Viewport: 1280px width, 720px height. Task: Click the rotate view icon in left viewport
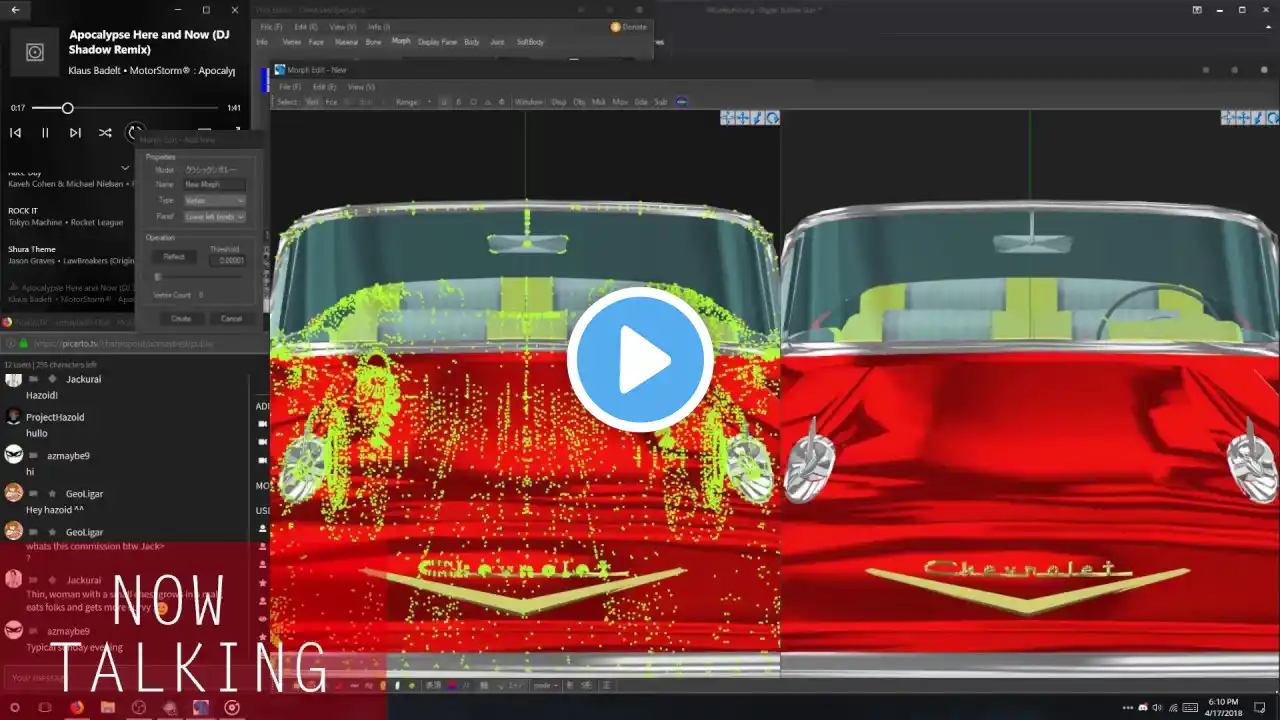(x=773, y=118)
